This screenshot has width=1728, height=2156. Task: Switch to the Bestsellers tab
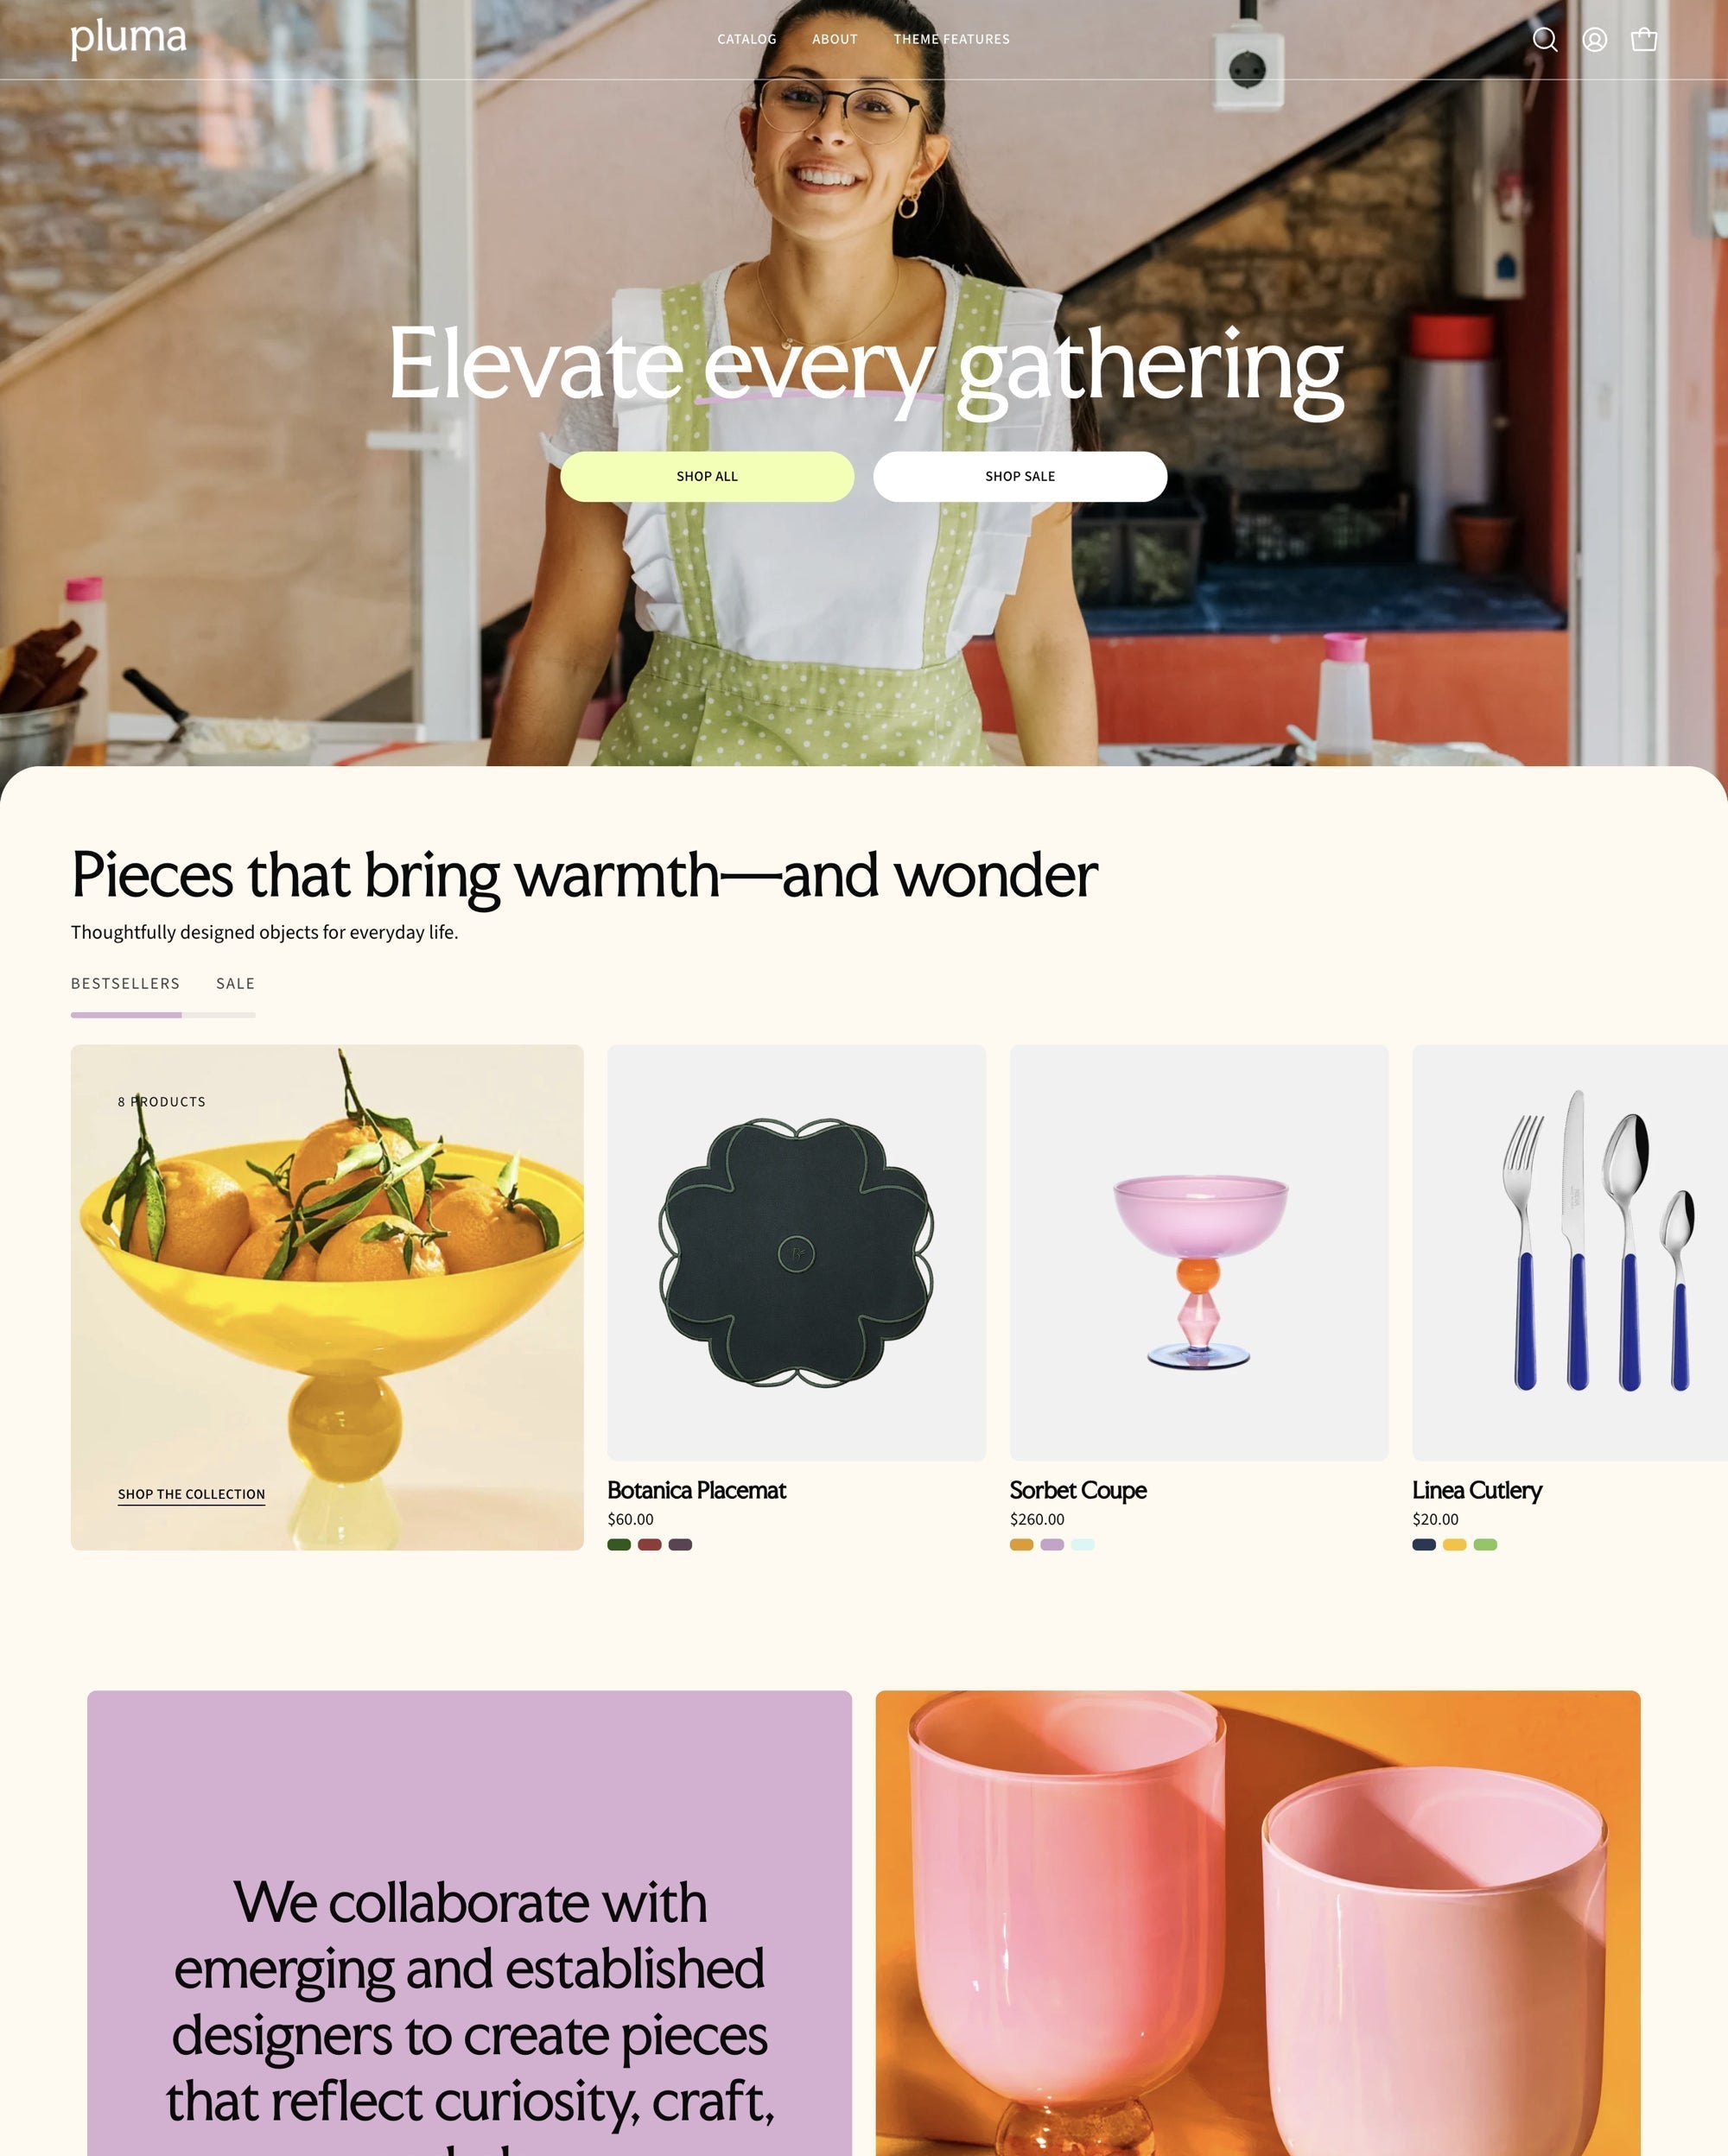click(x=125, y=983)
